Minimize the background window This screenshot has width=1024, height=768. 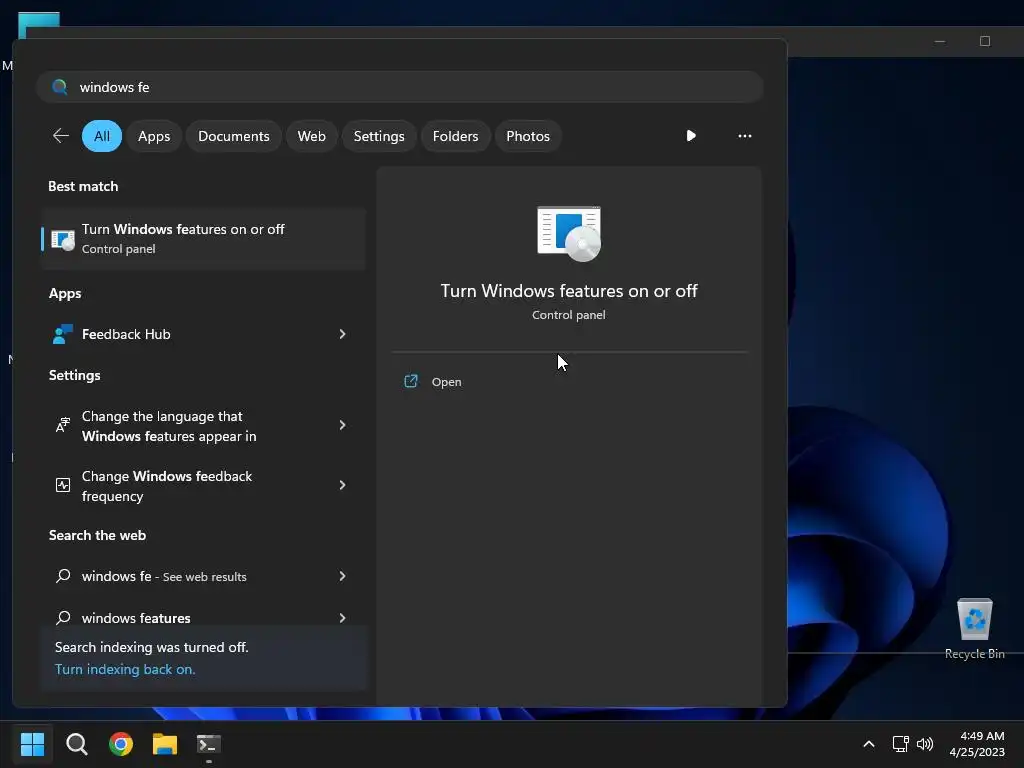(x=940, y=41)
